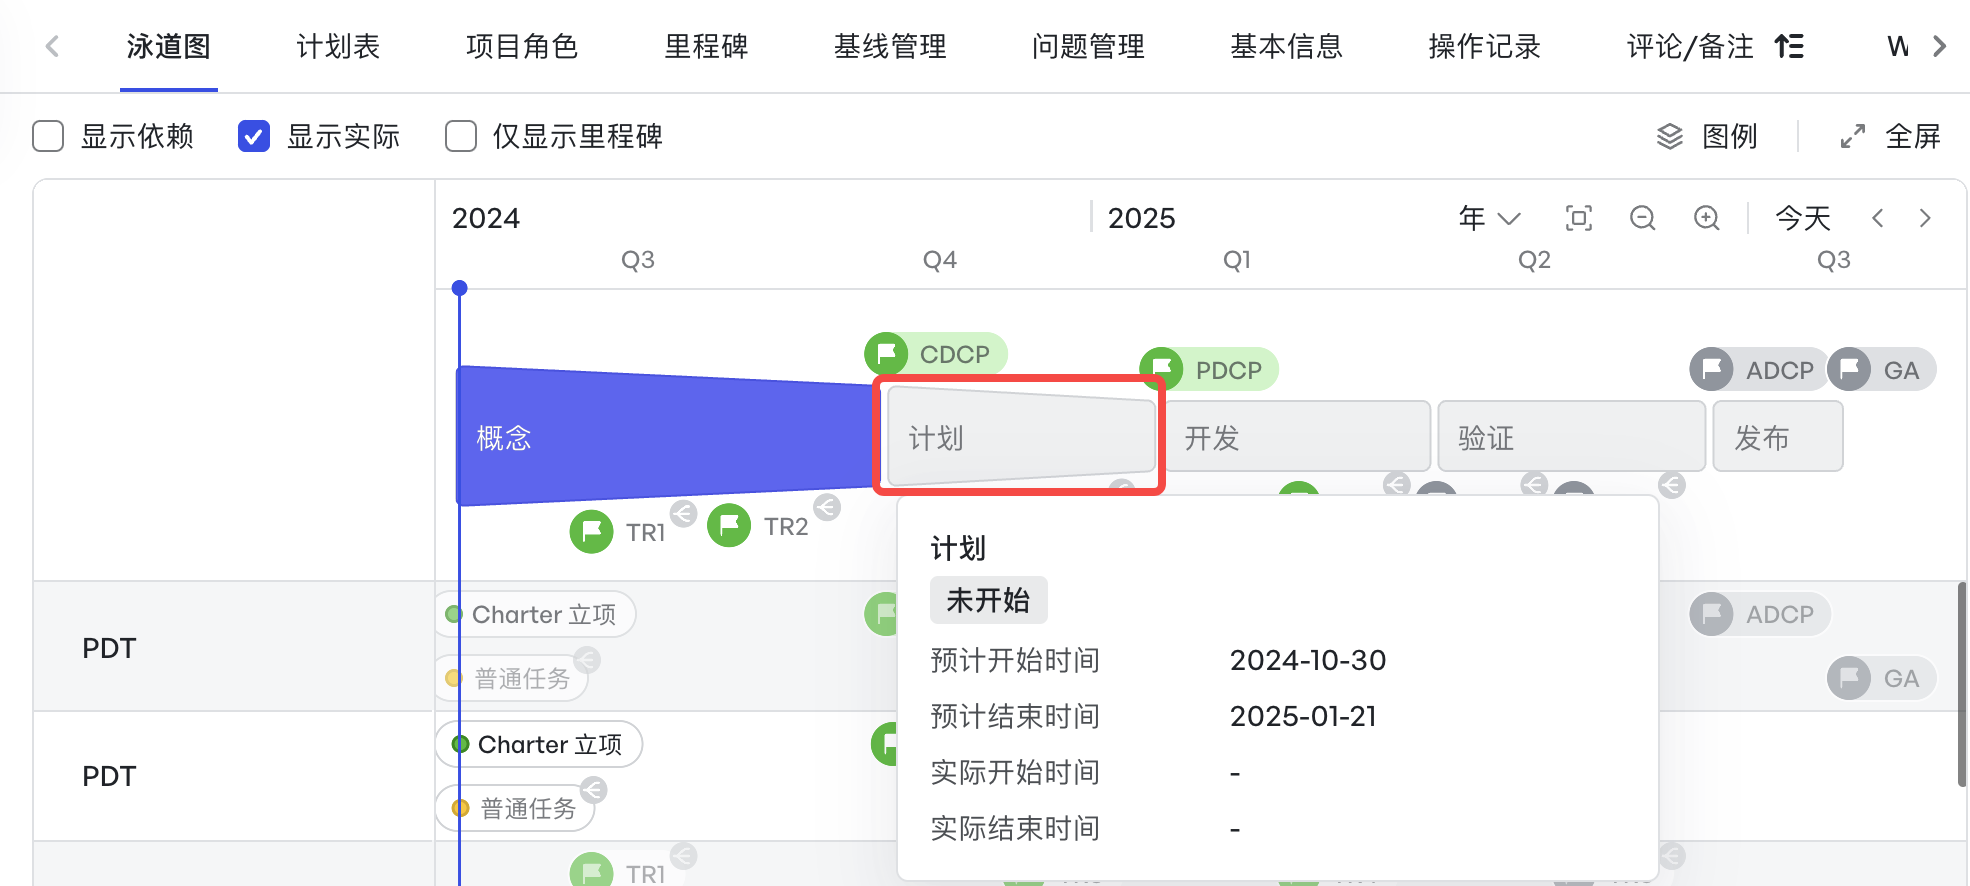Click the vertical scrollbar of the swimlane chart
The height and width of the screenshot is (886, 1970).
(1962, 684)
